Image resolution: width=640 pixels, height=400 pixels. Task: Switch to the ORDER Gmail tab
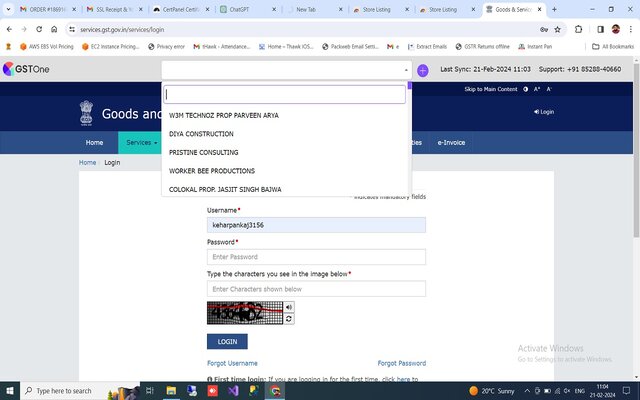49,9
